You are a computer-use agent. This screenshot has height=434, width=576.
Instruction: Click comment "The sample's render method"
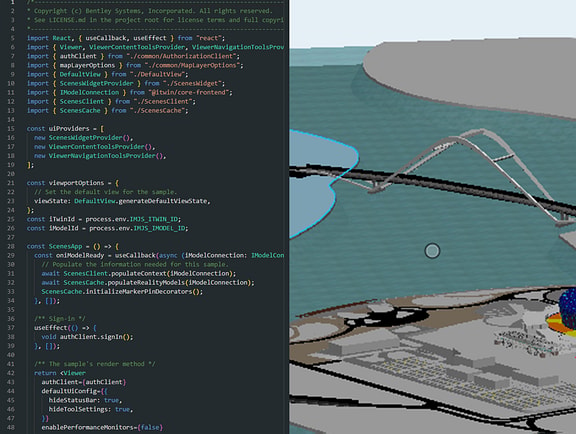coord(94,364)
